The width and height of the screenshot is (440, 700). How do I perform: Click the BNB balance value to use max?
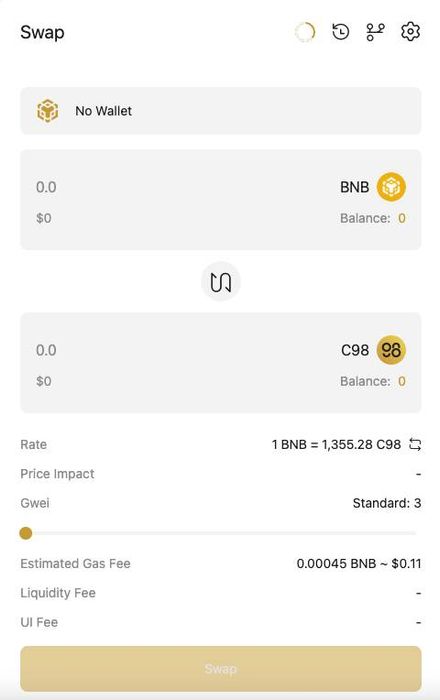402,218
